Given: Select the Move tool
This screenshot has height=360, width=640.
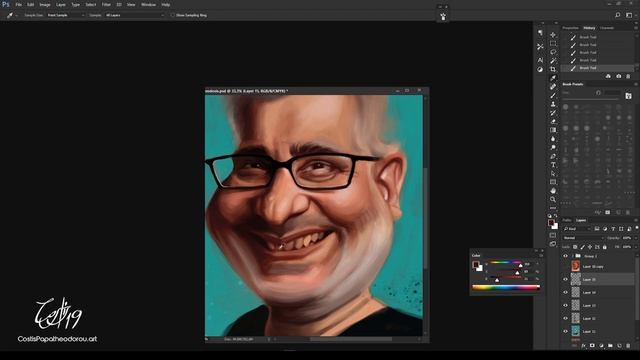Looking at the screenshot, I should click(x=553, y=35).
